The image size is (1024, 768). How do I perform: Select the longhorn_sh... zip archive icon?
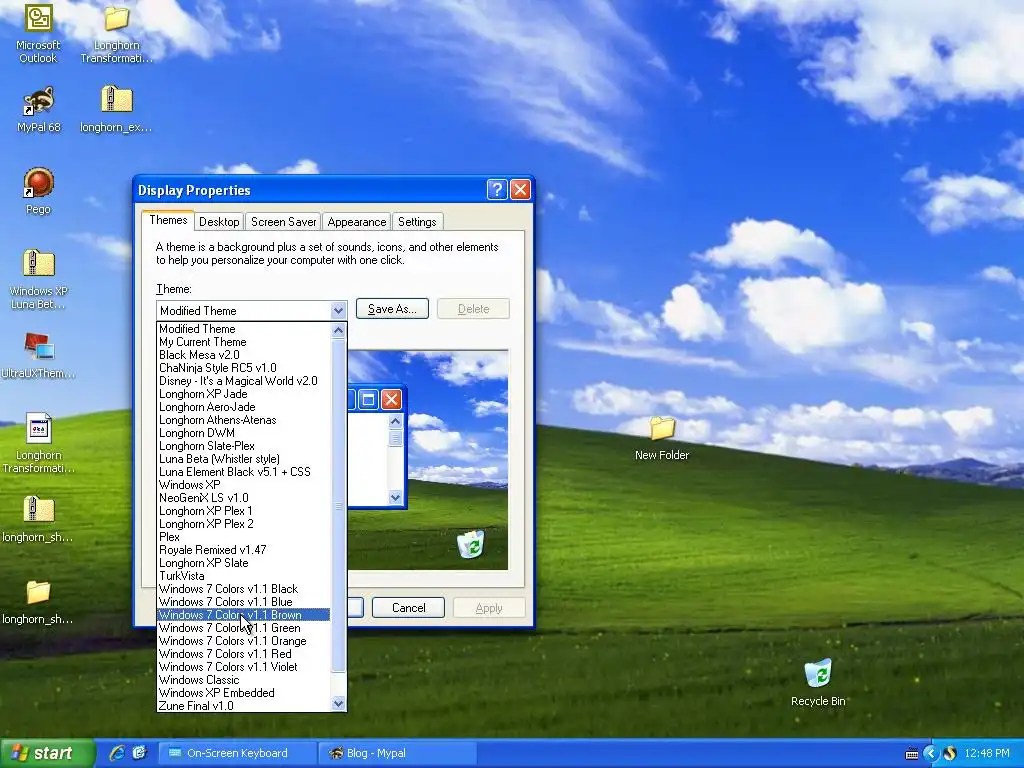click(38, 519)
